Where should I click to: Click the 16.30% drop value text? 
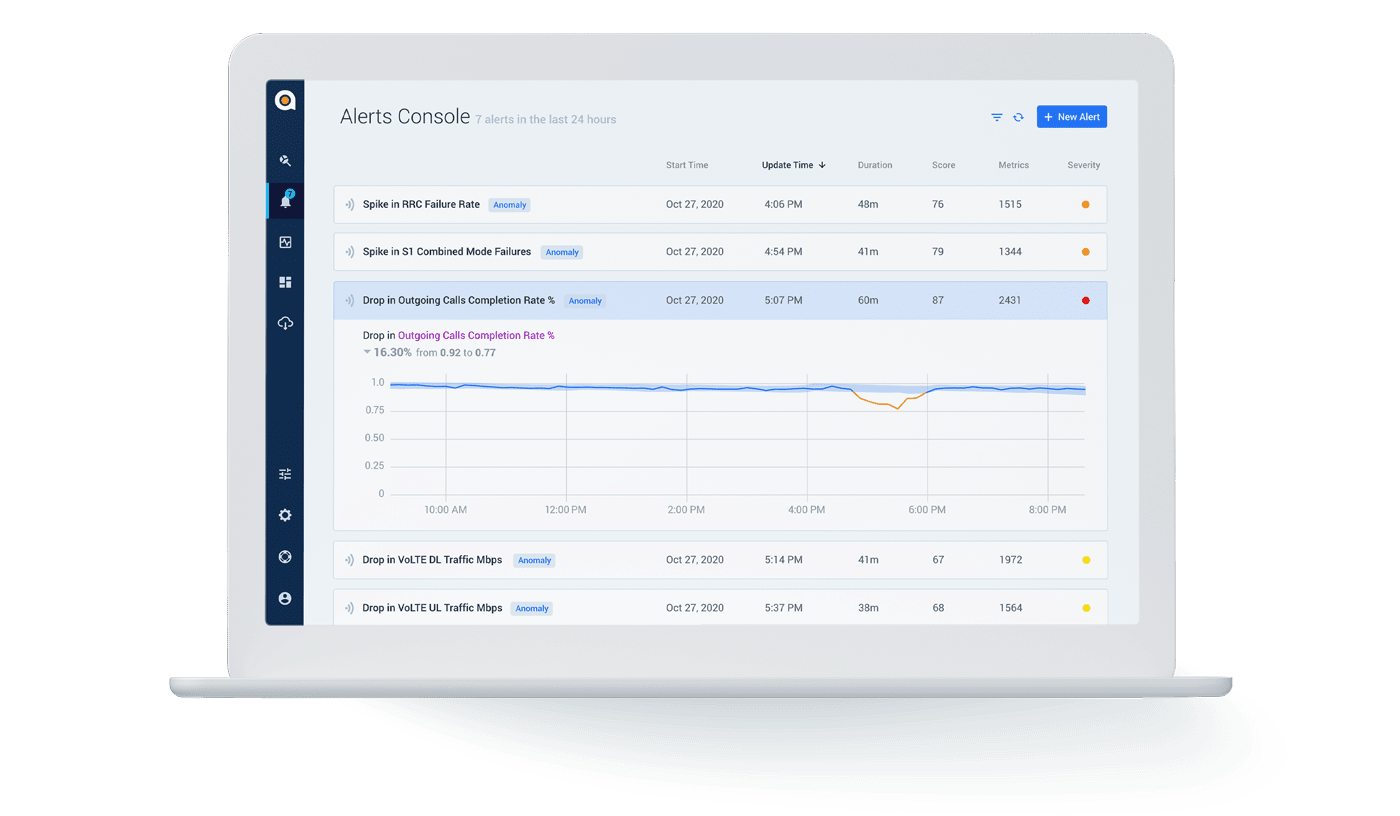pos(393,353)
